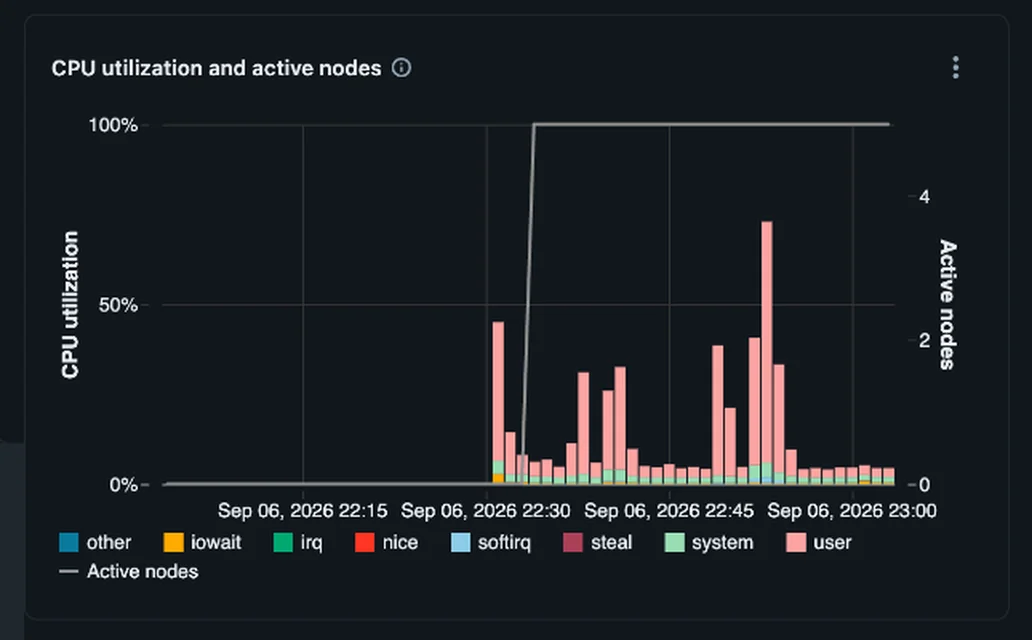Click the 'CPU utilization and active nodes' title
This screenshot has height=640, width=1032.
coord(217,68)
